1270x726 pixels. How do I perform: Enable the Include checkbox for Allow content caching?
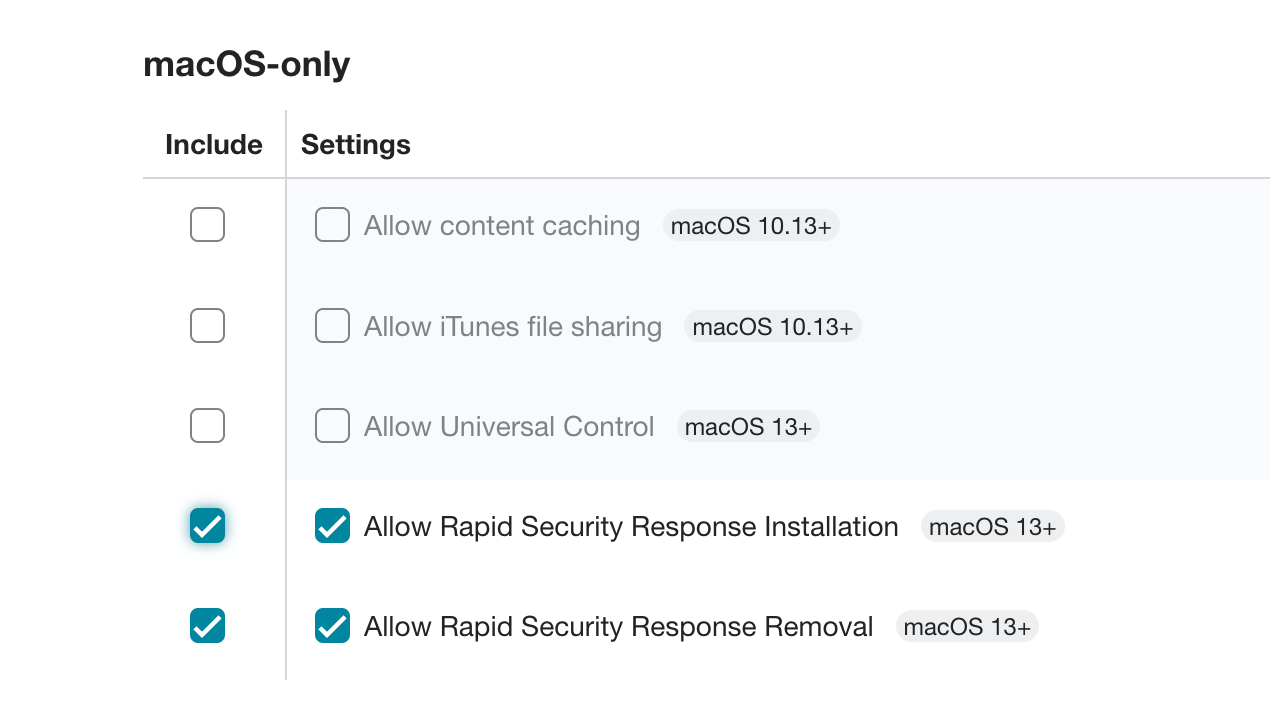[207, 225]
